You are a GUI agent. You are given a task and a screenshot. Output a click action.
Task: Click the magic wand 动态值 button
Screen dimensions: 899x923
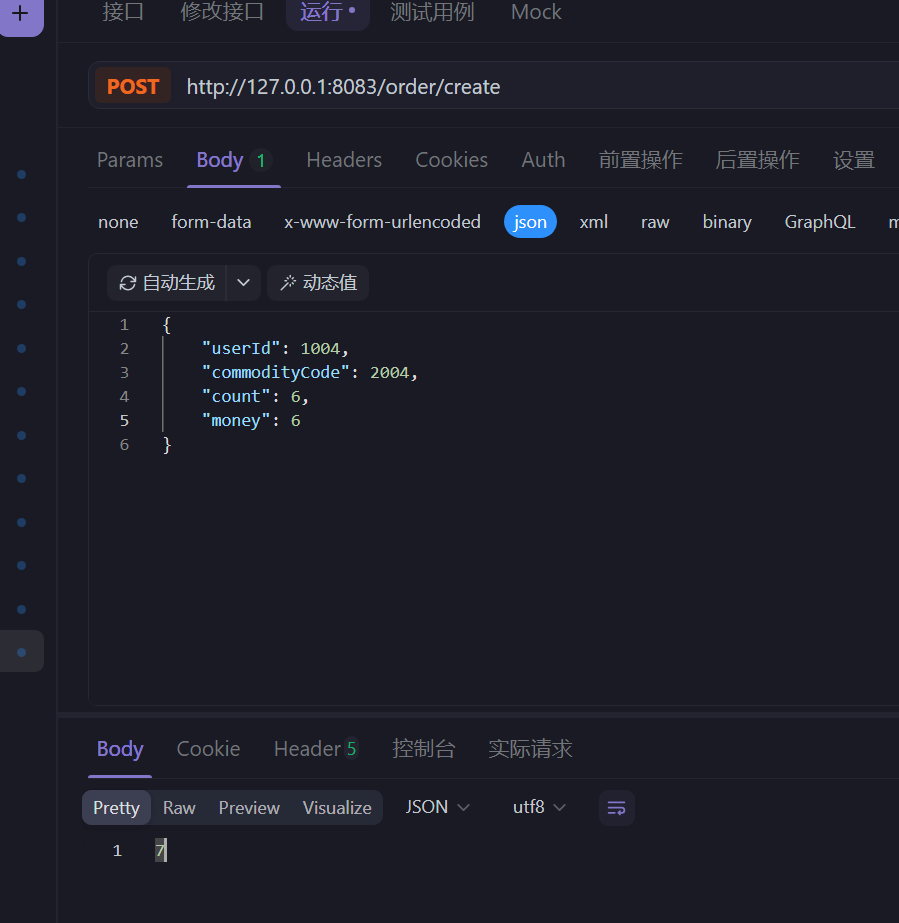pos(318,283)
